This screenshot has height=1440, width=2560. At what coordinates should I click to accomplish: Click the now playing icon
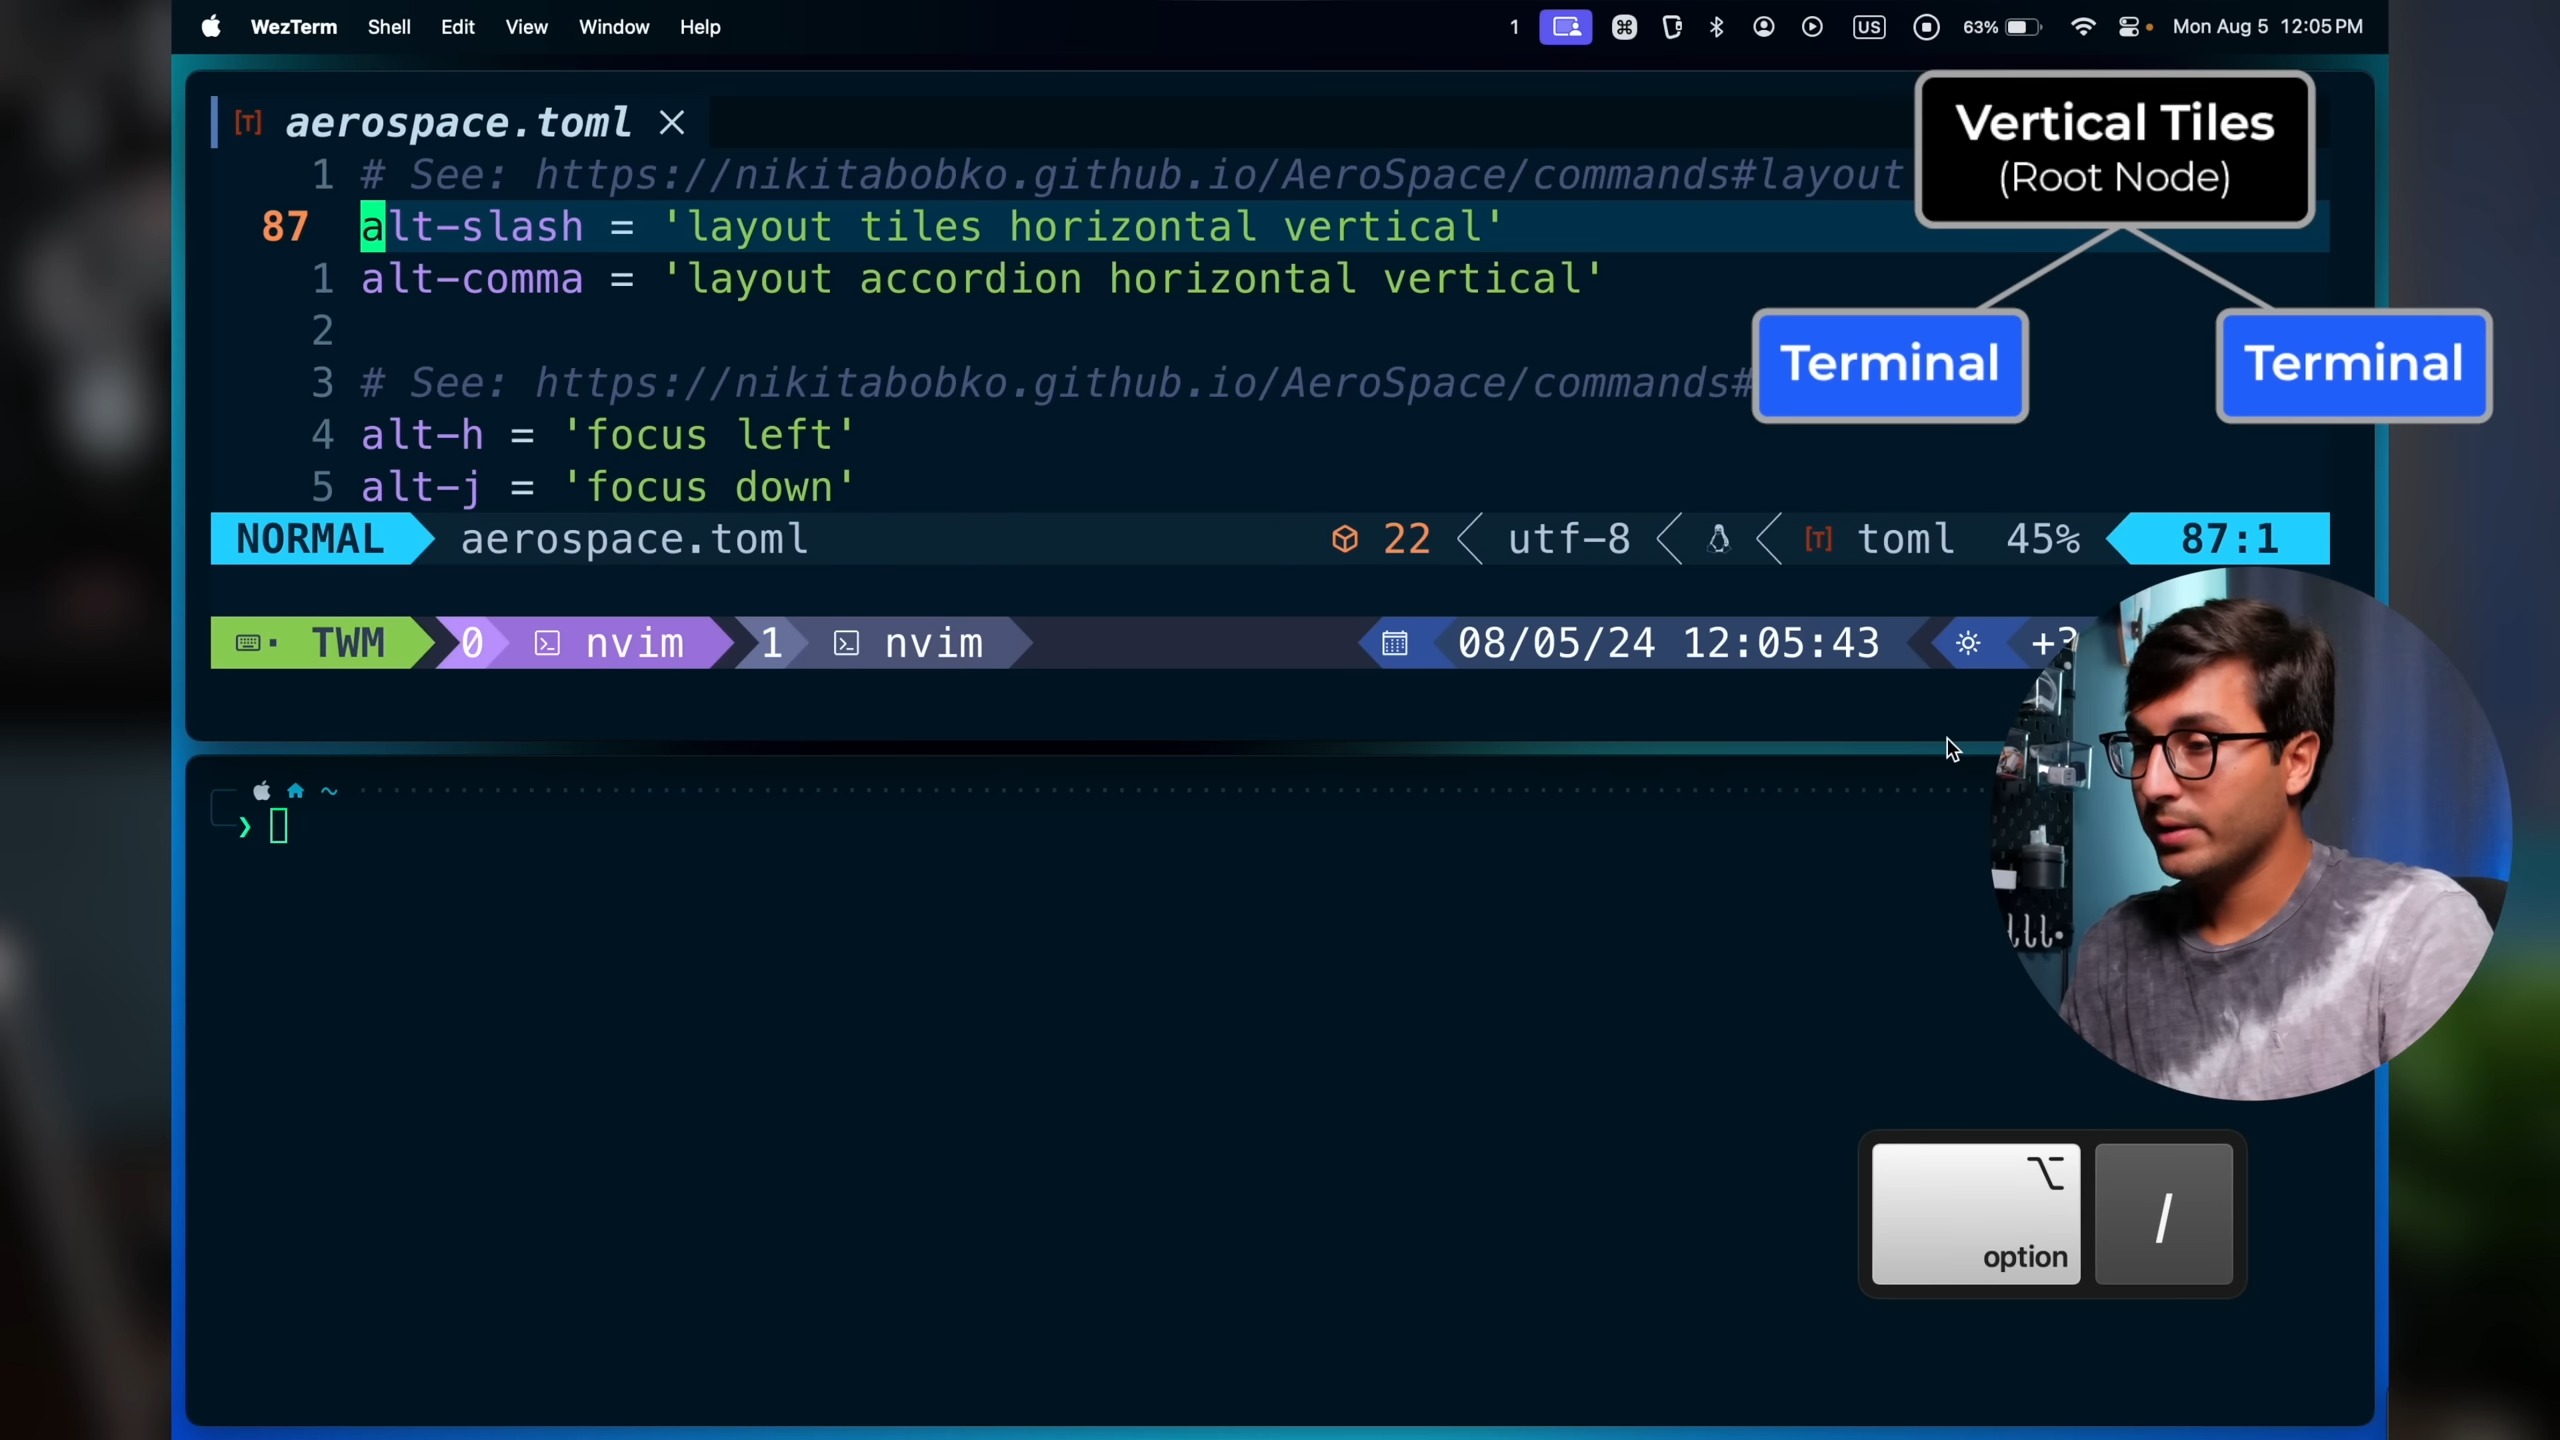pyautogui.click(x=1812, y=27)
